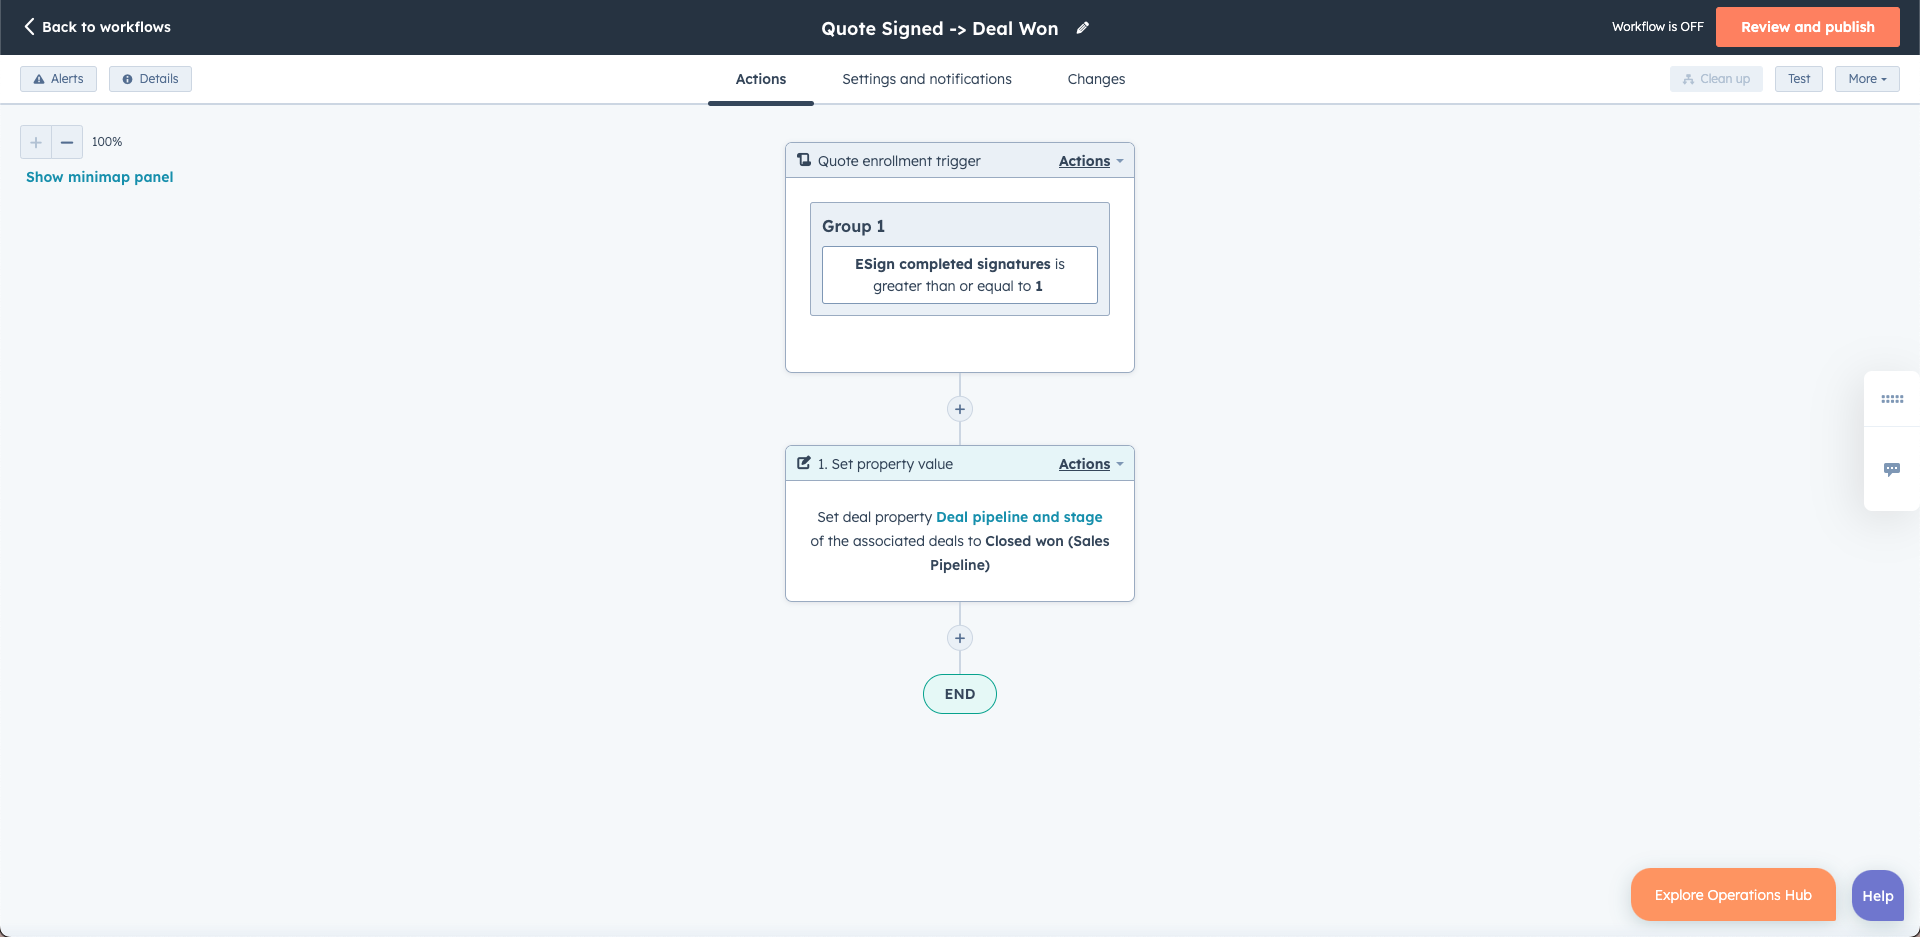The width and height of the screenshot is (1920, 937).
Task: Add action with plus below enrollment trigger
Action: 960,409
